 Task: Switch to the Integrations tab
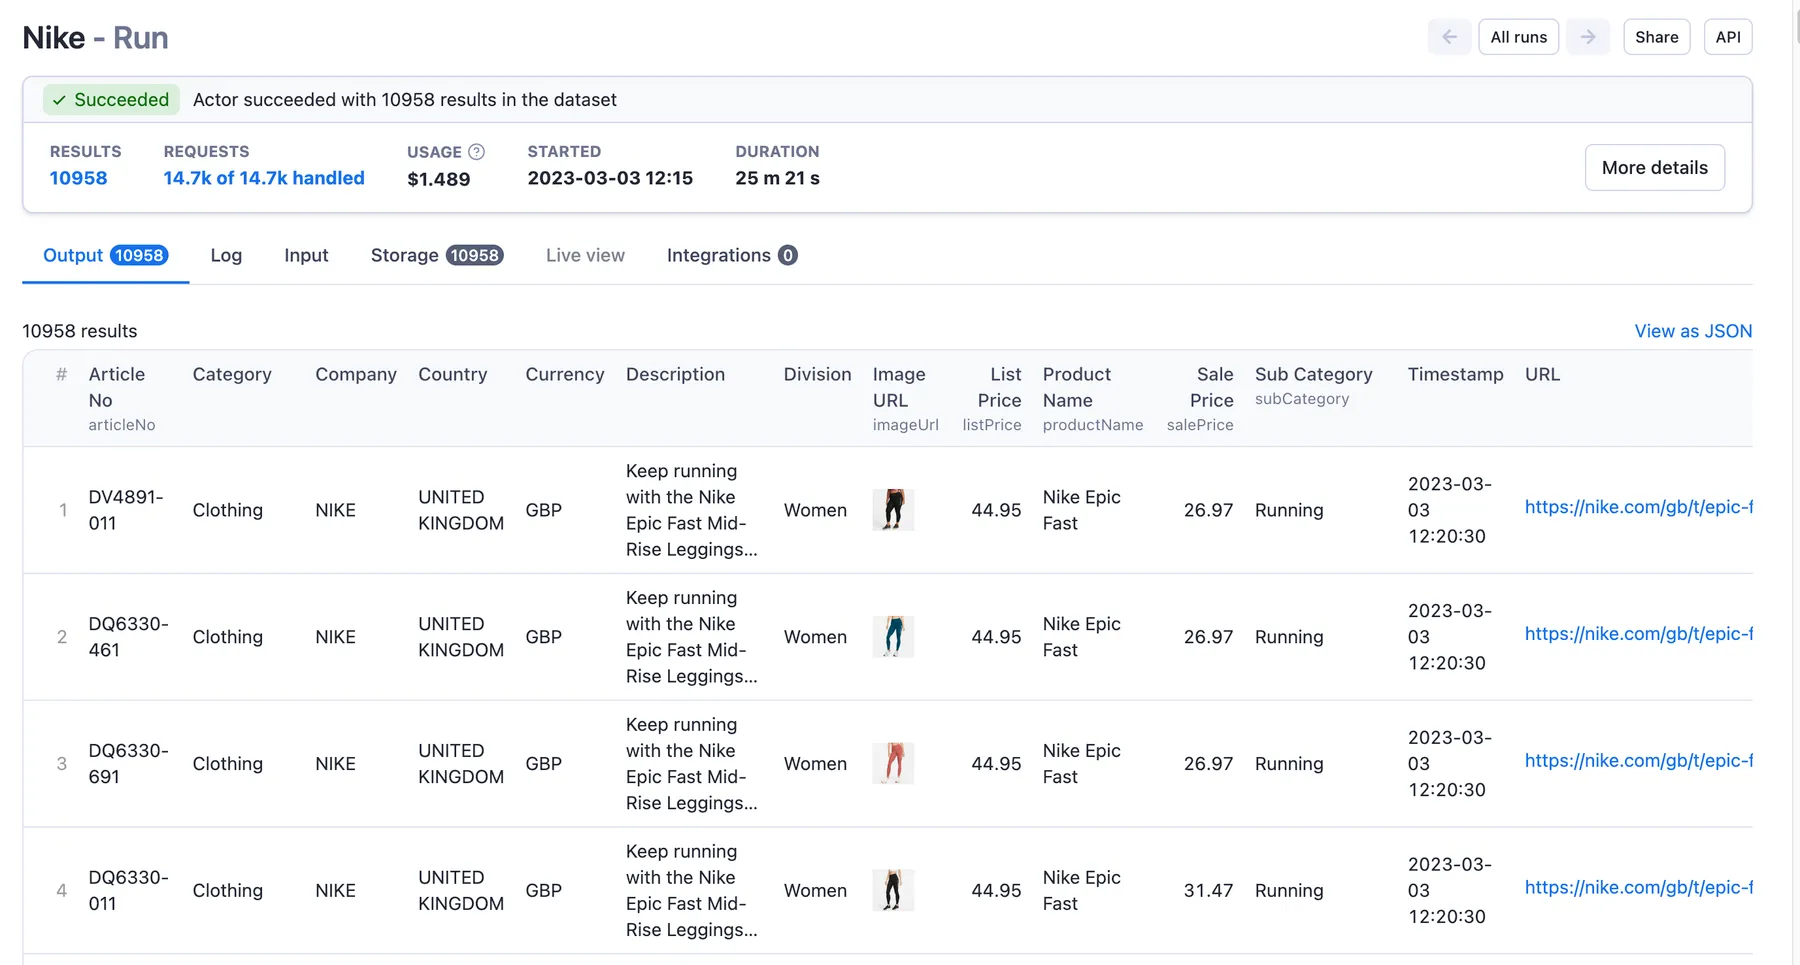[x=732, y=256]
